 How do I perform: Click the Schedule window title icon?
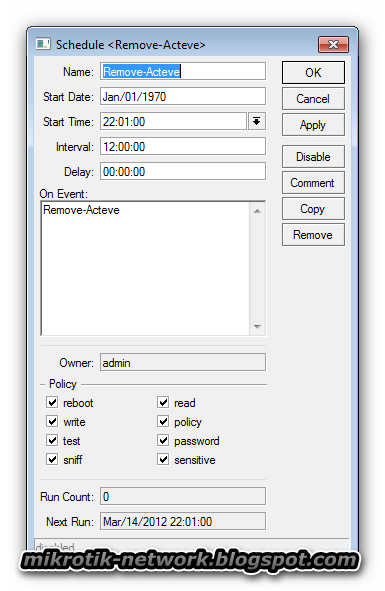[43, 44]
